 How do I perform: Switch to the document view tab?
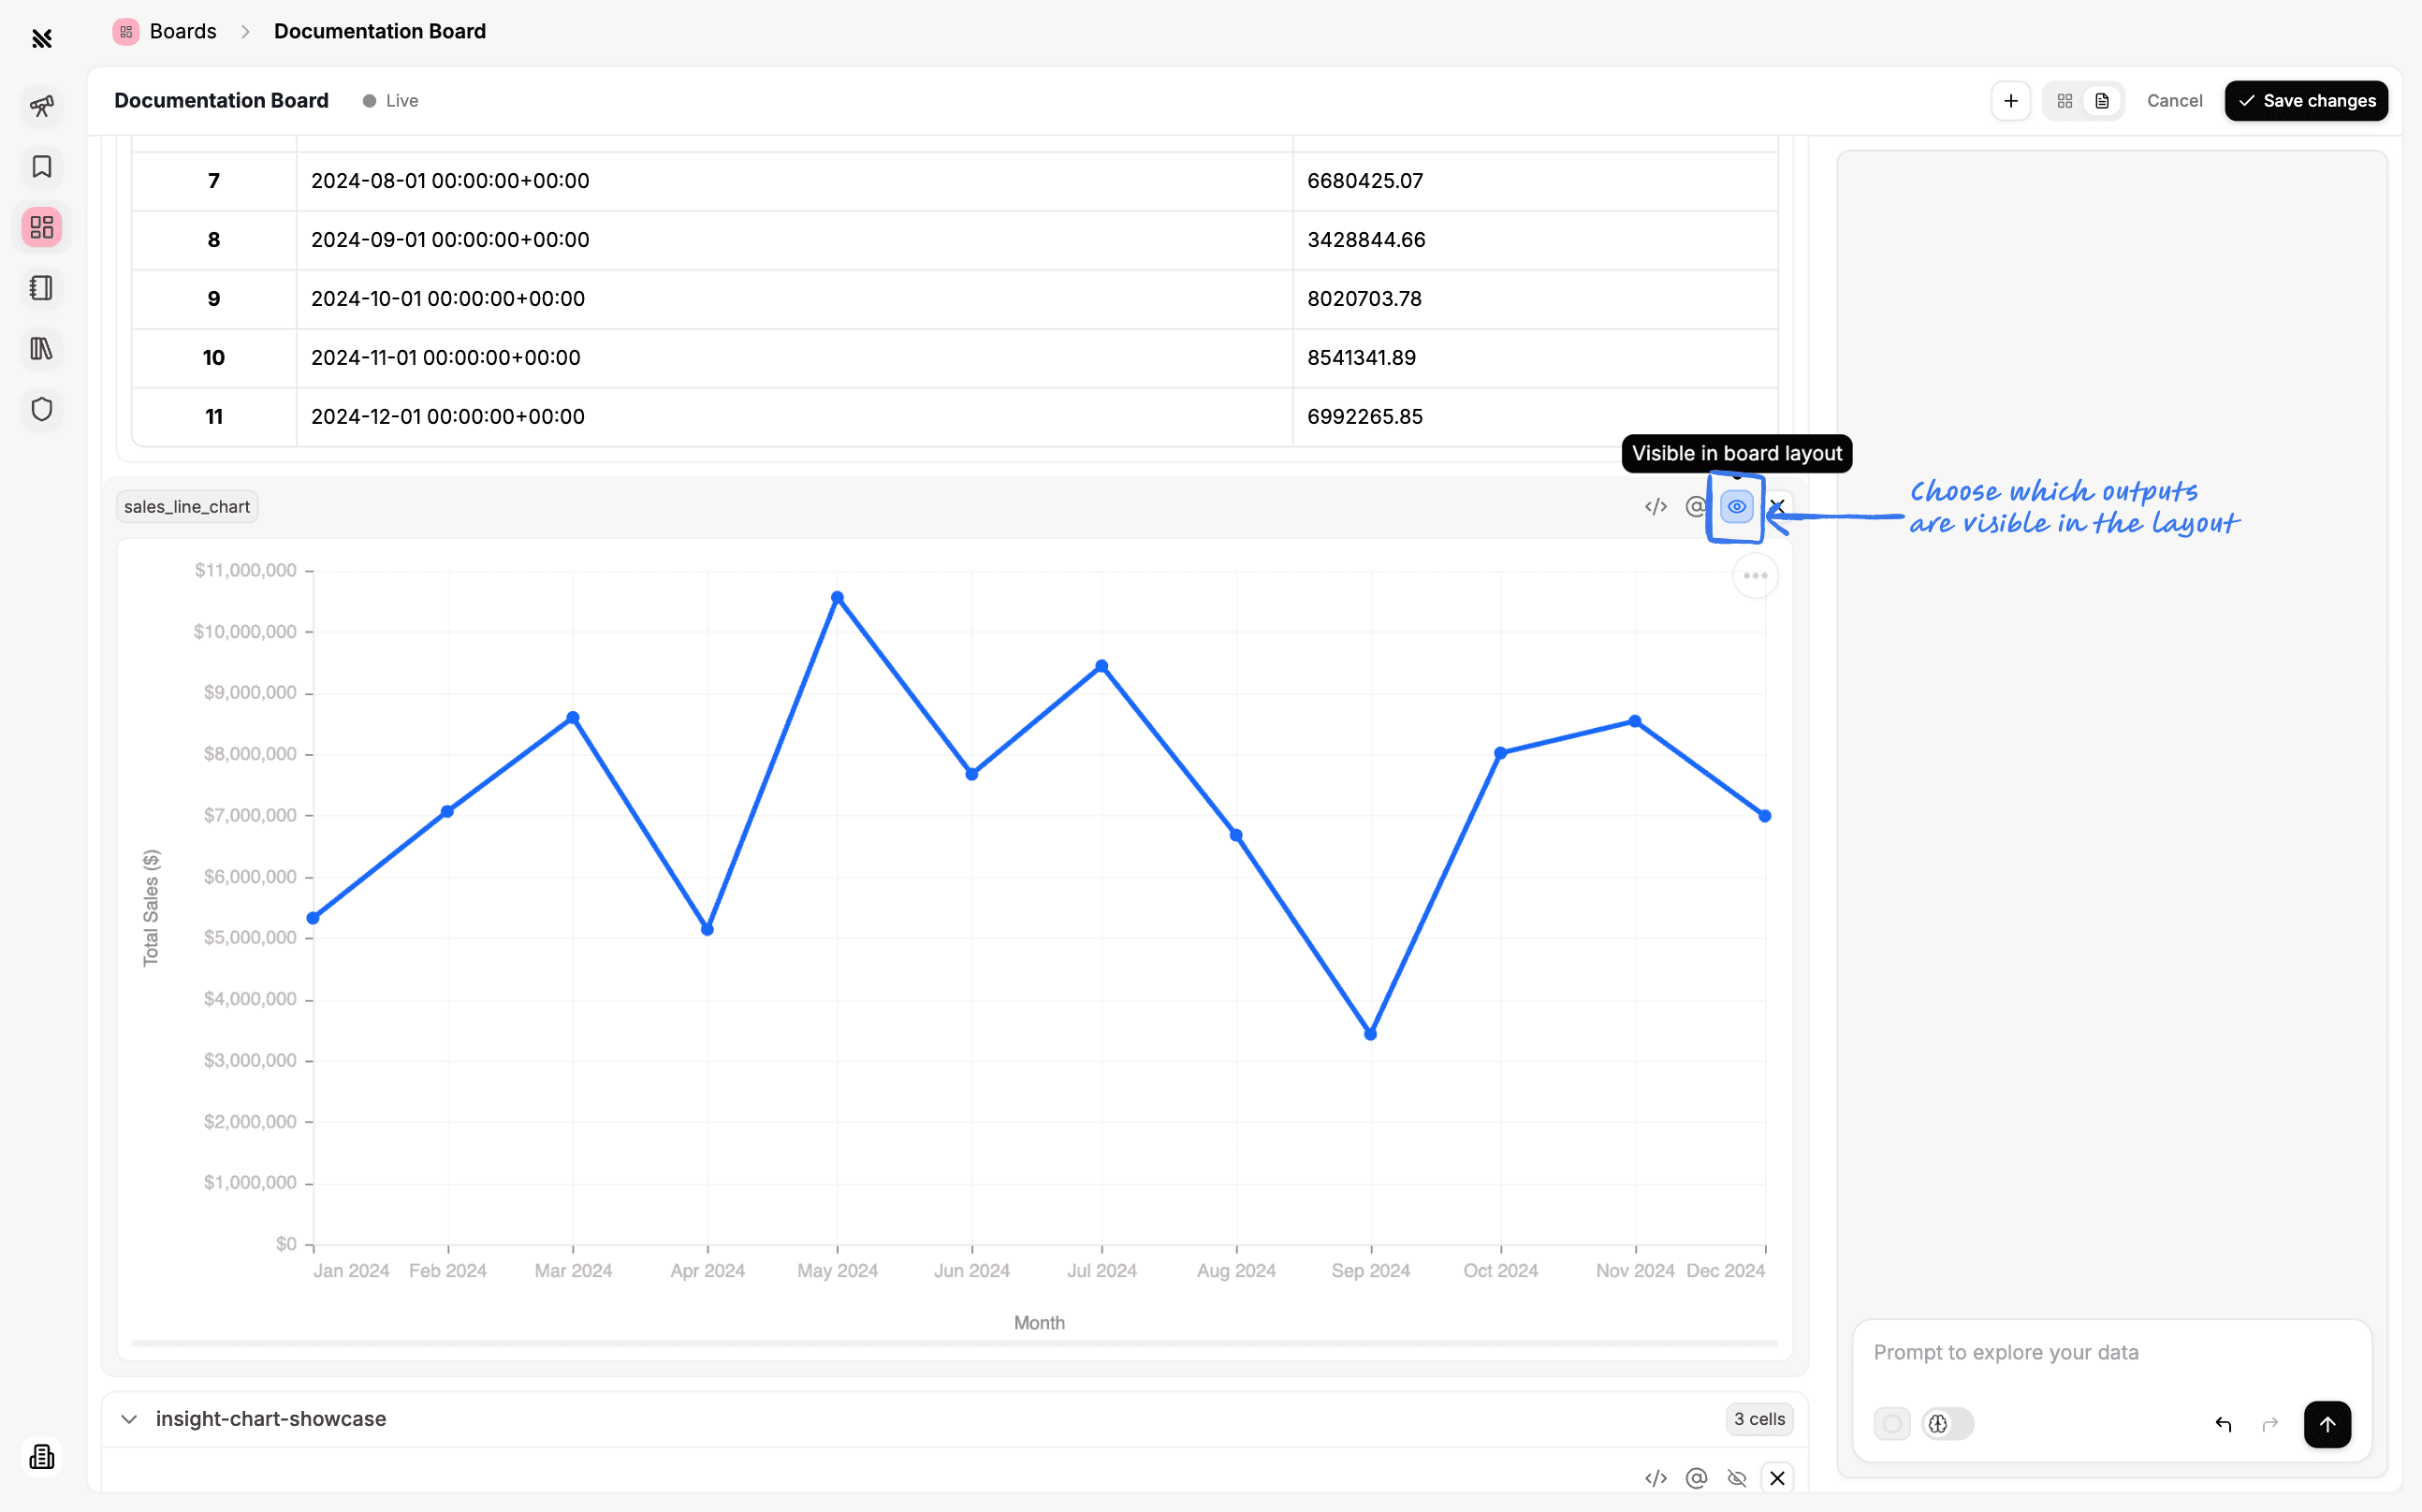[x=2101, y=100]
